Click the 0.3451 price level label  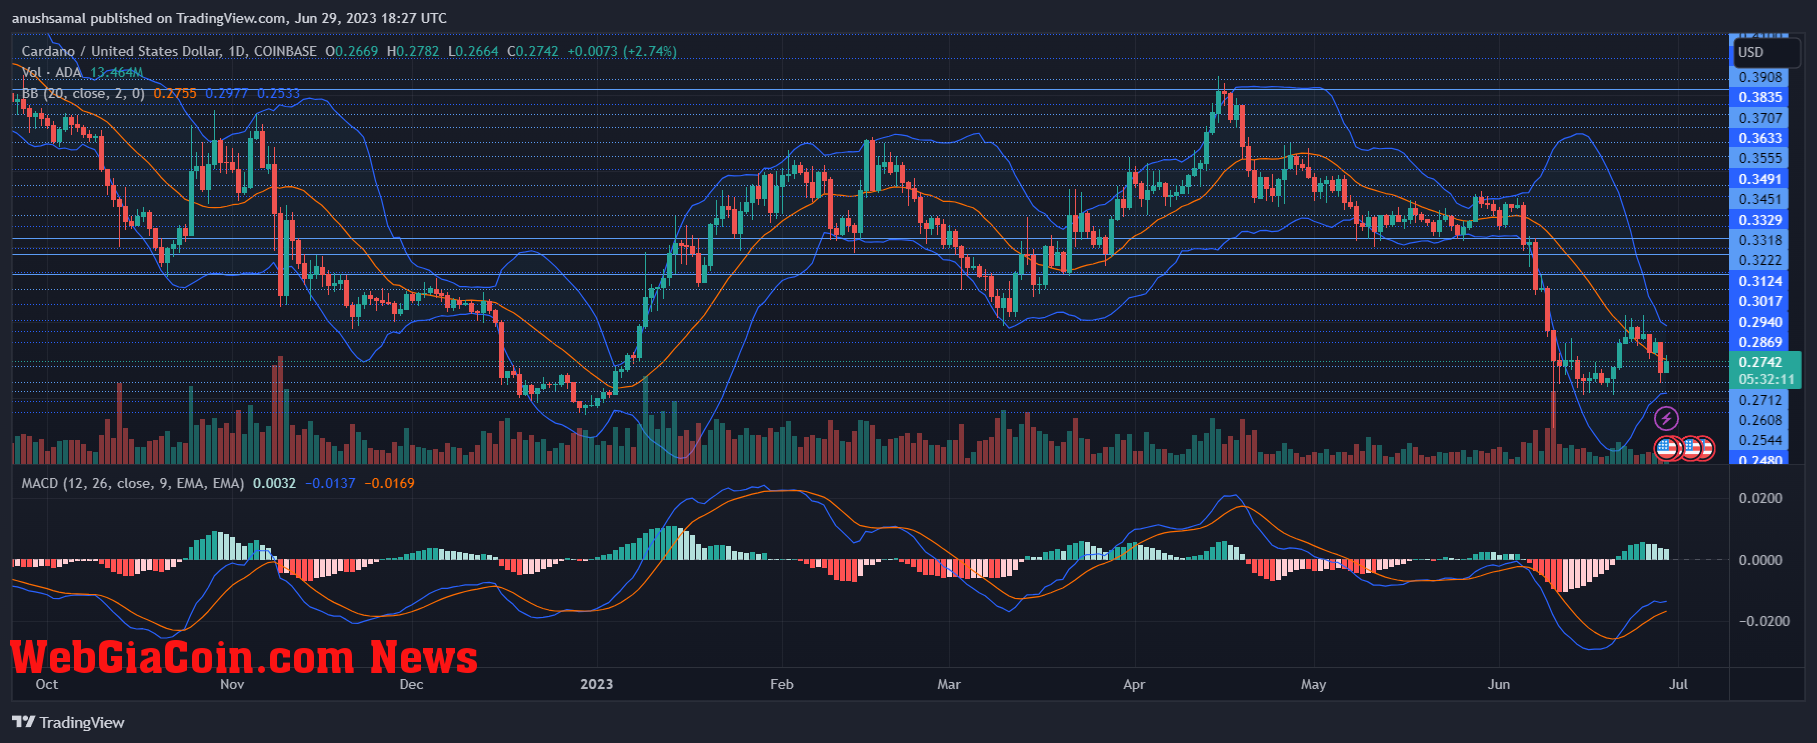[x=1760, y=199]
